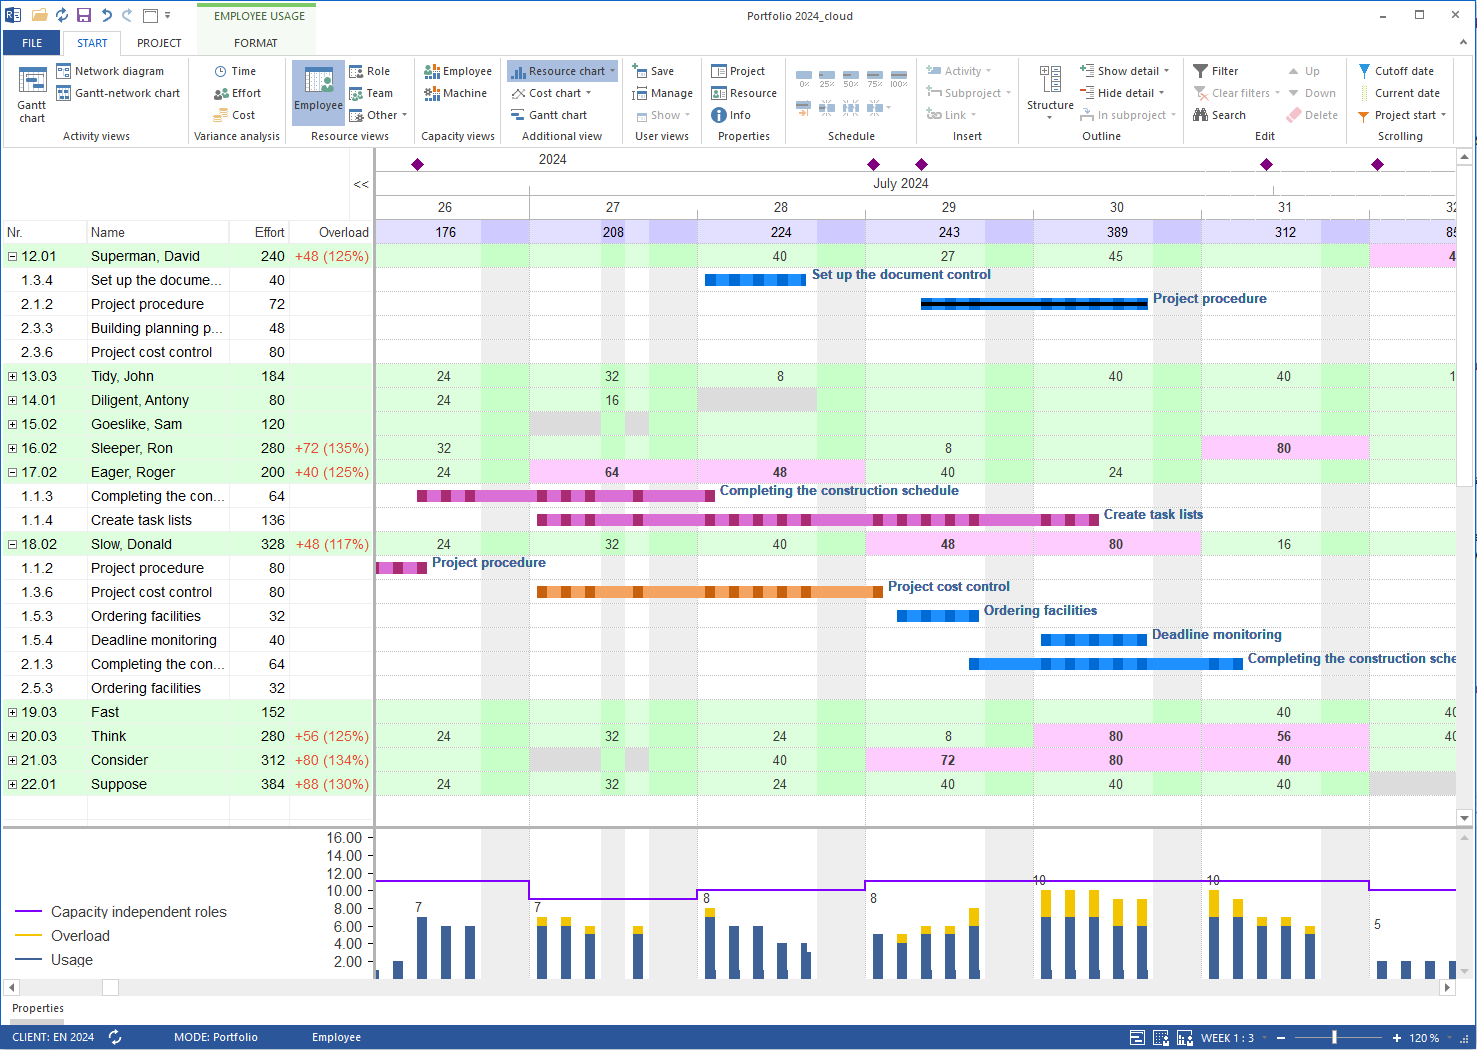This screenshot has height=1050, width=1477.
Task: Click the sync icon in status bar
Action: [x=115, y=1037]
